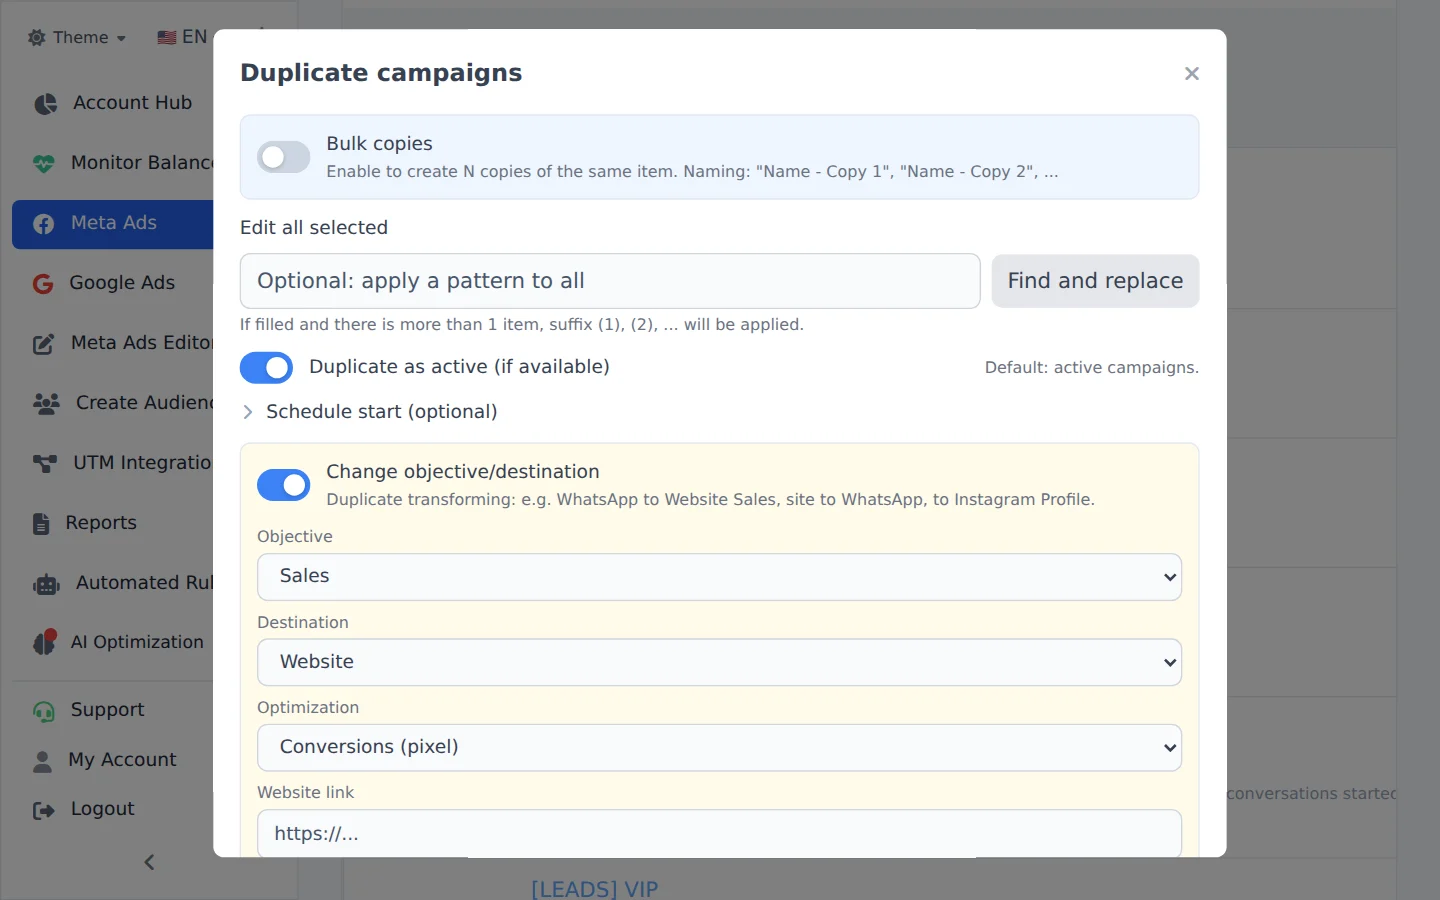Open the Account Hub menu item
Image resolution: width=1440 pixels, height=900 pixels.
tap(113, 103)
